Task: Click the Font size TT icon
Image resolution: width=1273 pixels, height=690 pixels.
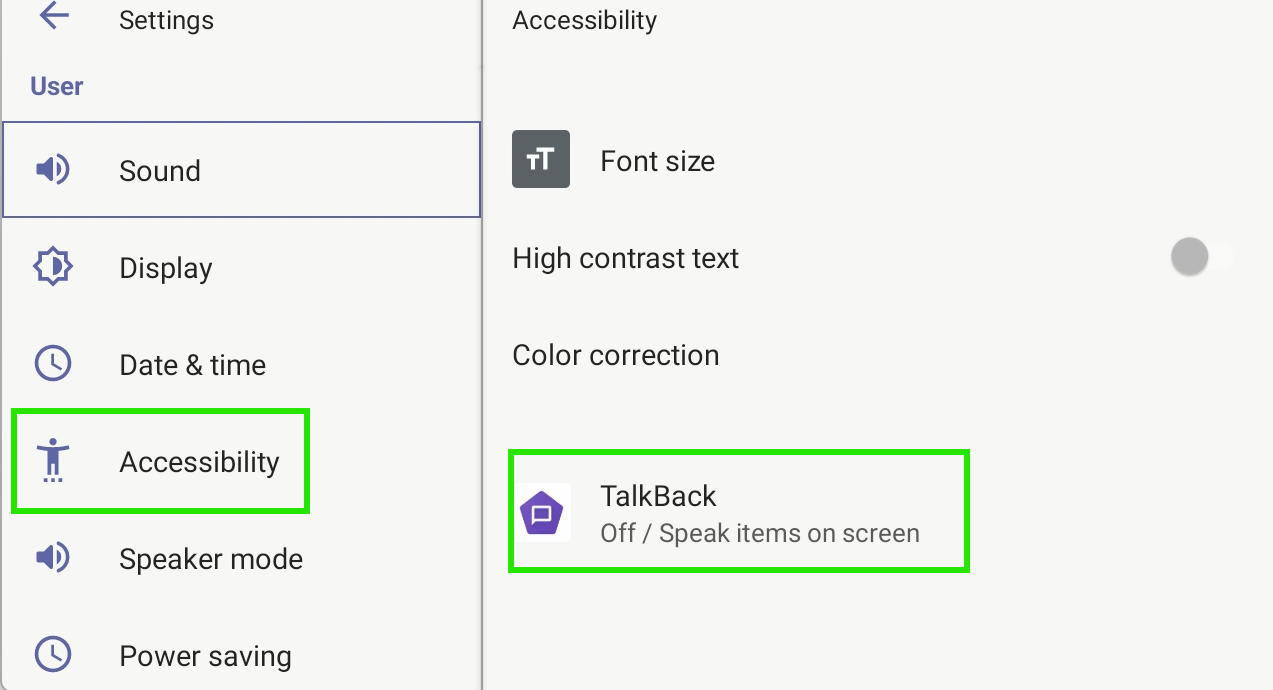Action: 541,159
